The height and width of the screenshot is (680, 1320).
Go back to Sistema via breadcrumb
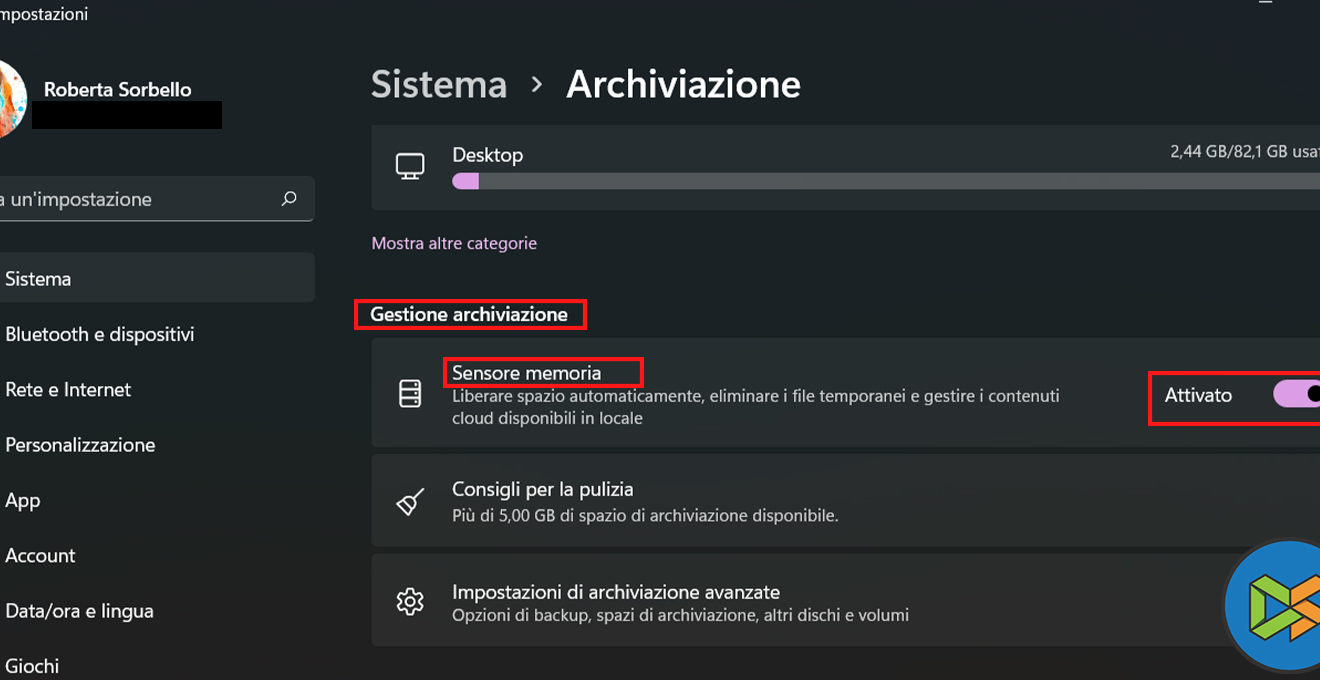tap(439, 85)
